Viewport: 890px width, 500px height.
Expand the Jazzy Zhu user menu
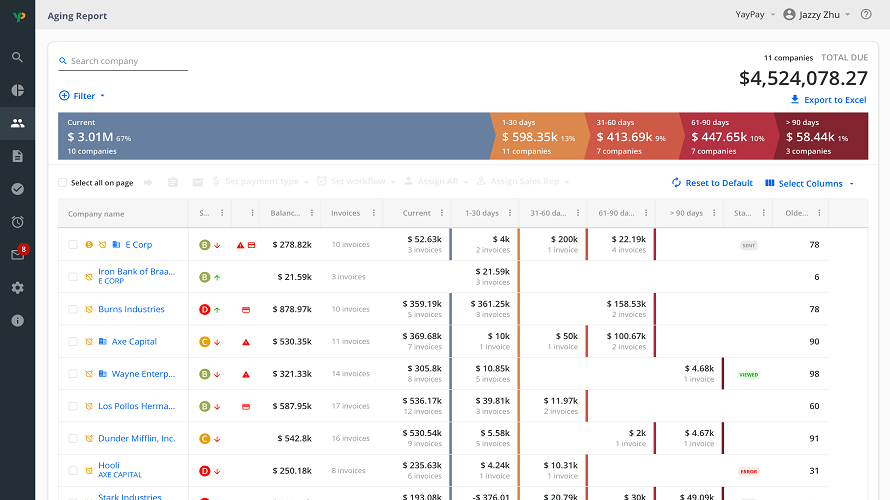point(816,14)
